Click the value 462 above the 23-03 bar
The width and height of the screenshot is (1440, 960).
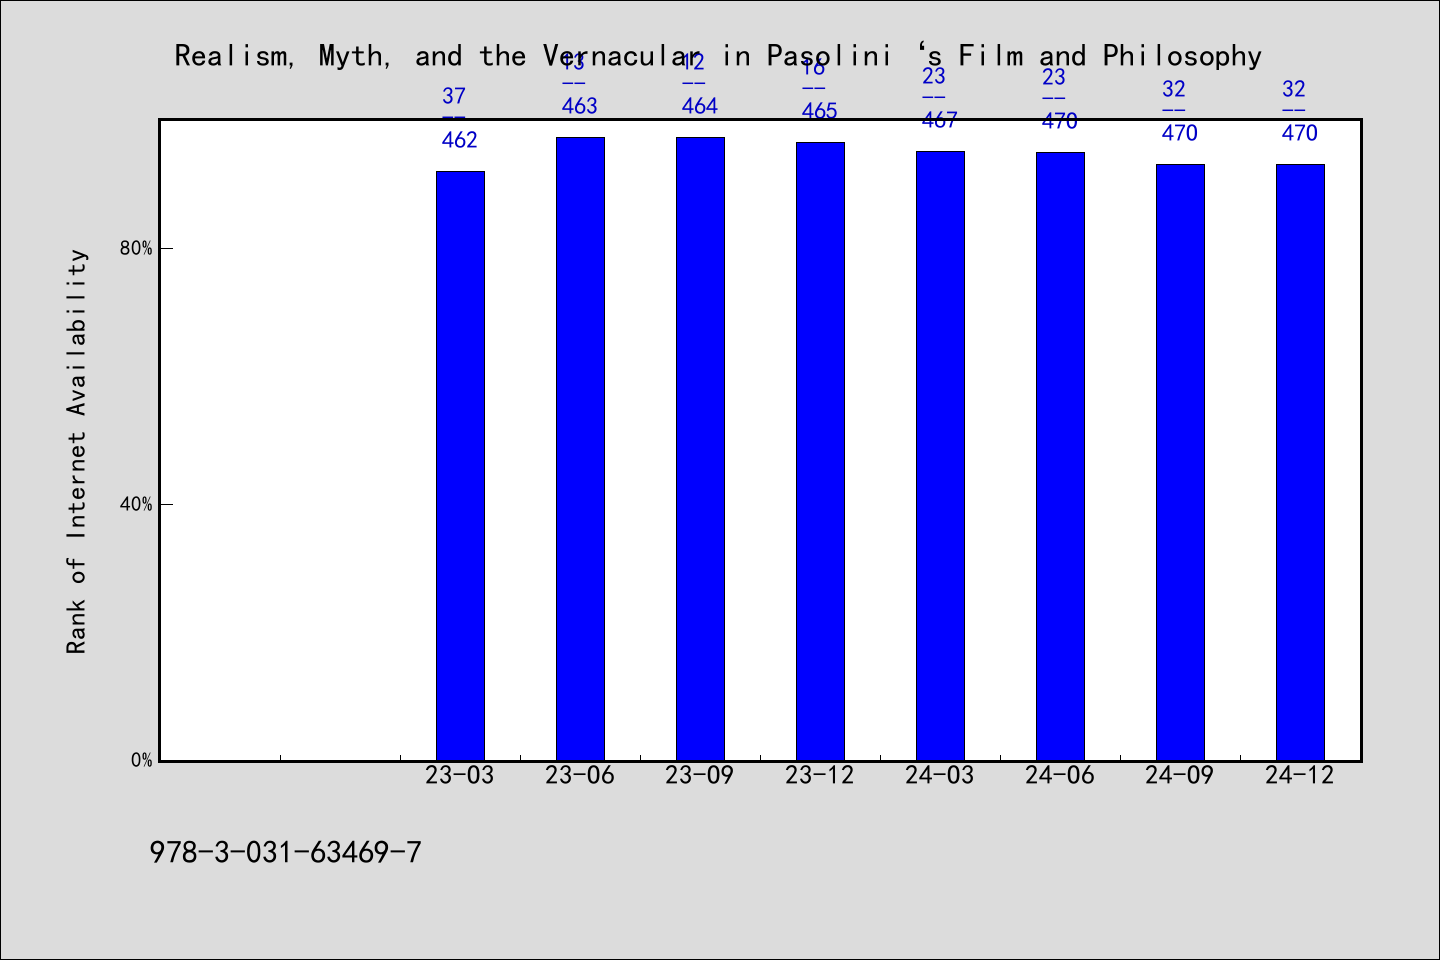click(x=460, y=140)
